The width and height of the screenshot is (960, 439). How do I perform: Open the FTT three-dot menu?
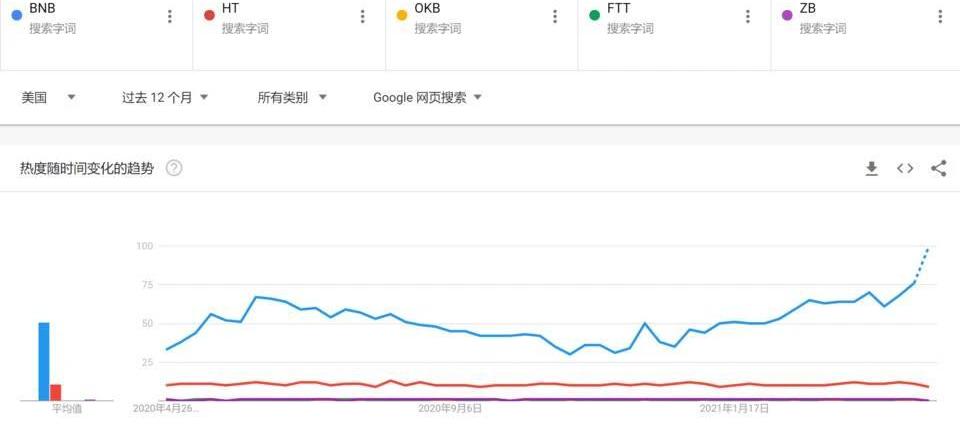(x=748, y=16)
